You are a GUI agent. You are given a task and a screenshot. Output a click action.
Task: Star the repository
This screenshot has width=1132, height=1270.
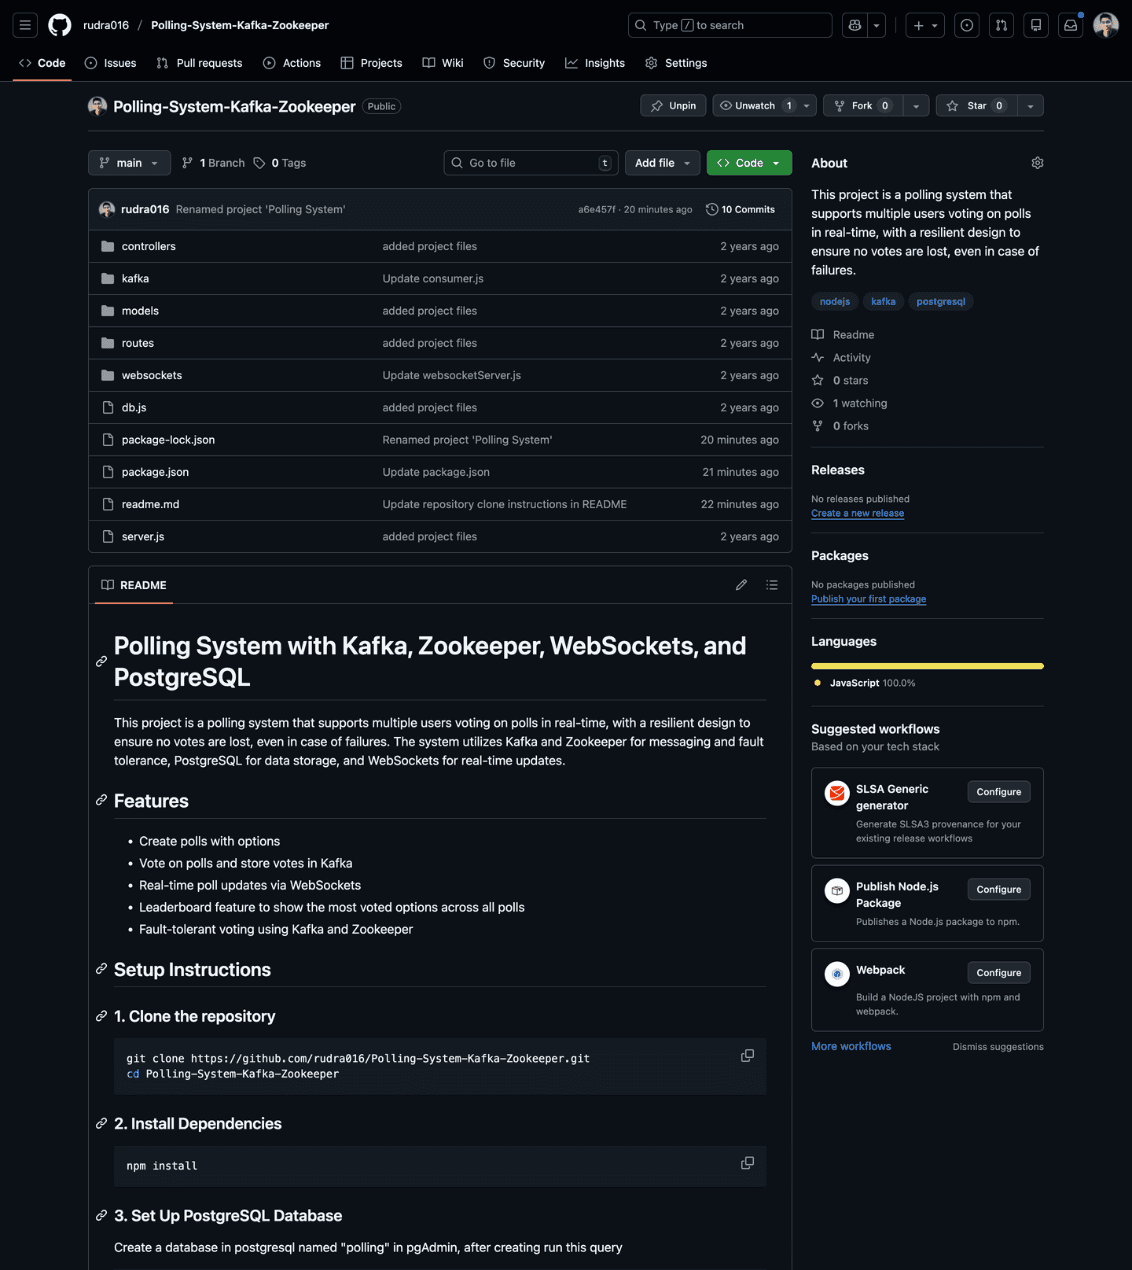pyautogui.click(x=976, y=106)
